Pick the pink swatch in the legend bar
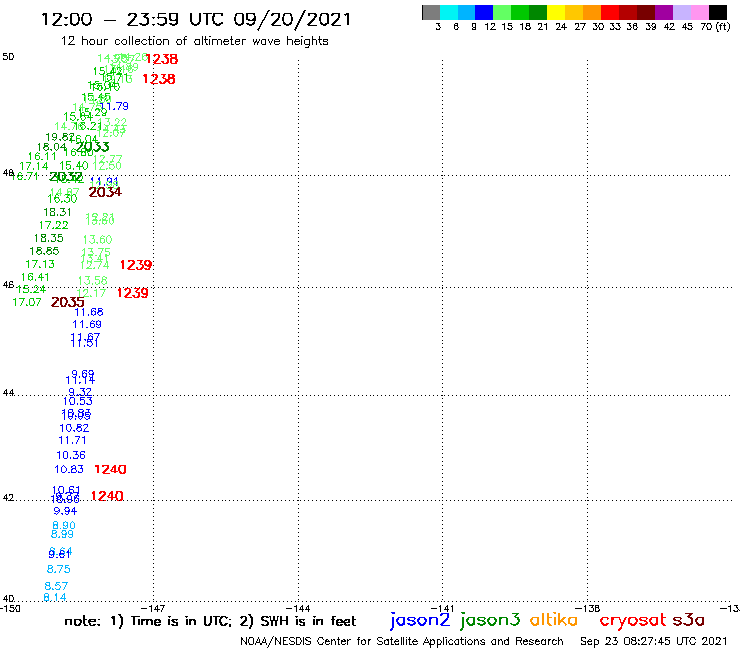740x650 pixels. click(x=699, y=12)
